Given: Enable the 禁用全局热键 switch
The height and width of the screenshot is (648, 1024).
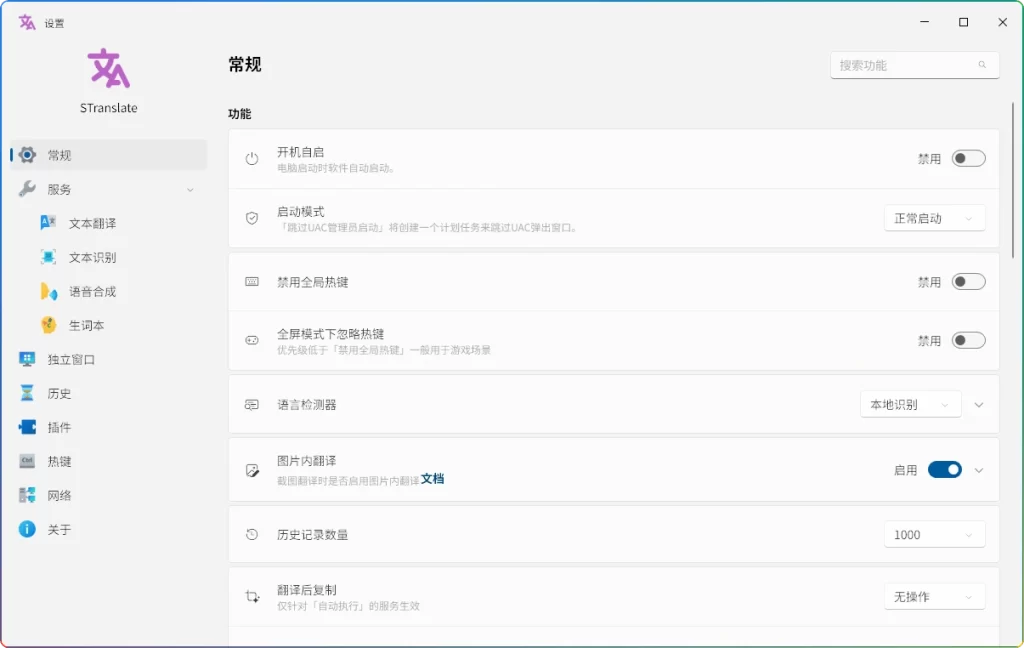Looking at the screenshot, I should tap(967, 283).
